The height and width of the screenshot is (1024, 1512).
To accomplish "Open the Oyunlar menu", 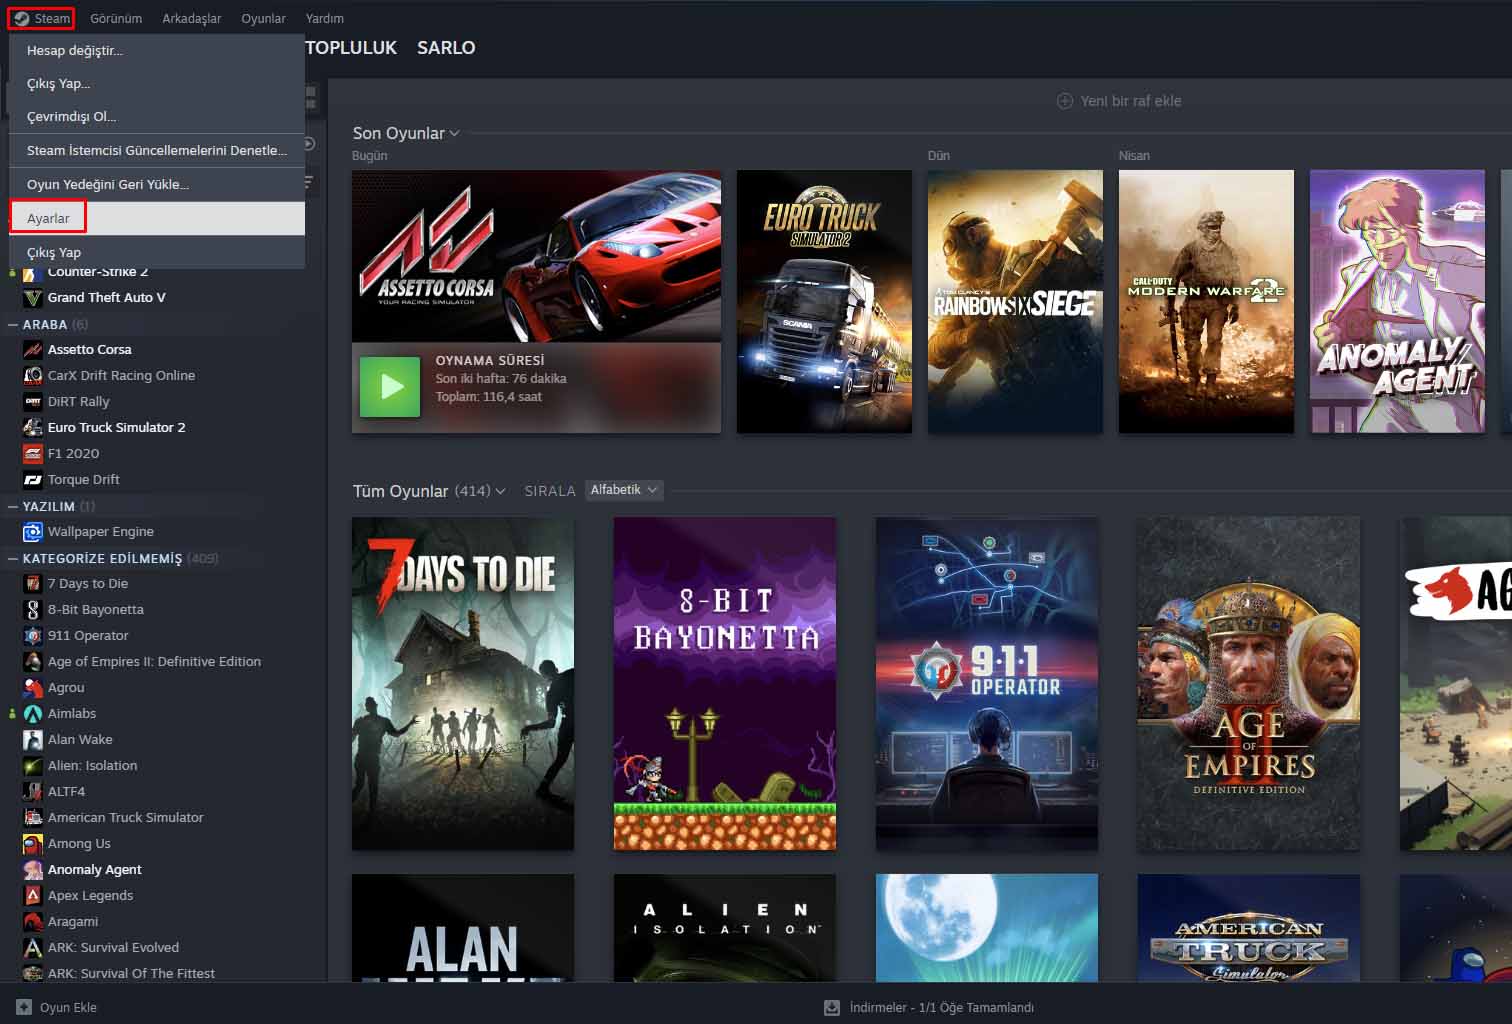I will pos(263,18).
